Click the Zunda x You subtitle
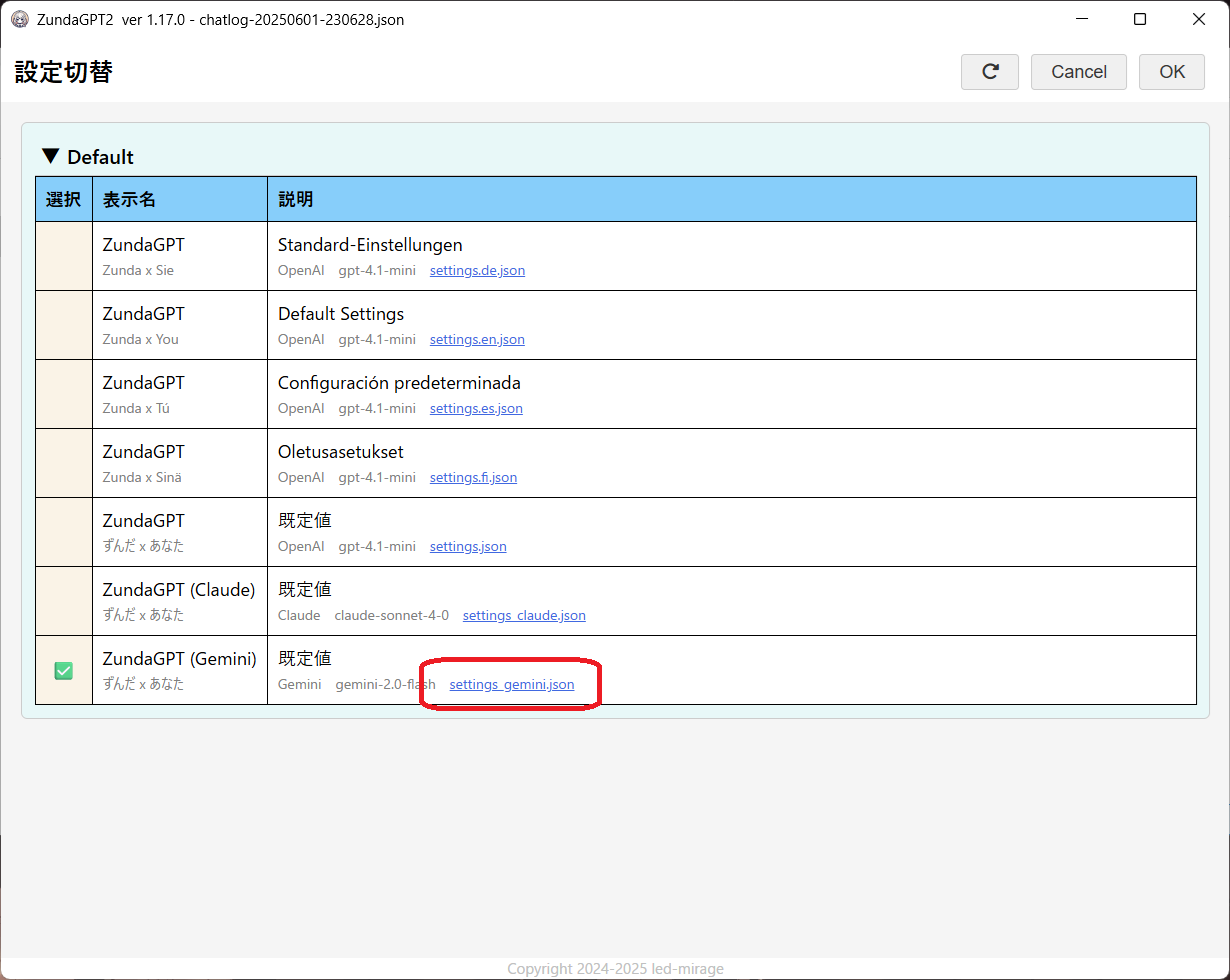Image resolution: width=1230 pixels, height=980 pixels. pos(141,339)
